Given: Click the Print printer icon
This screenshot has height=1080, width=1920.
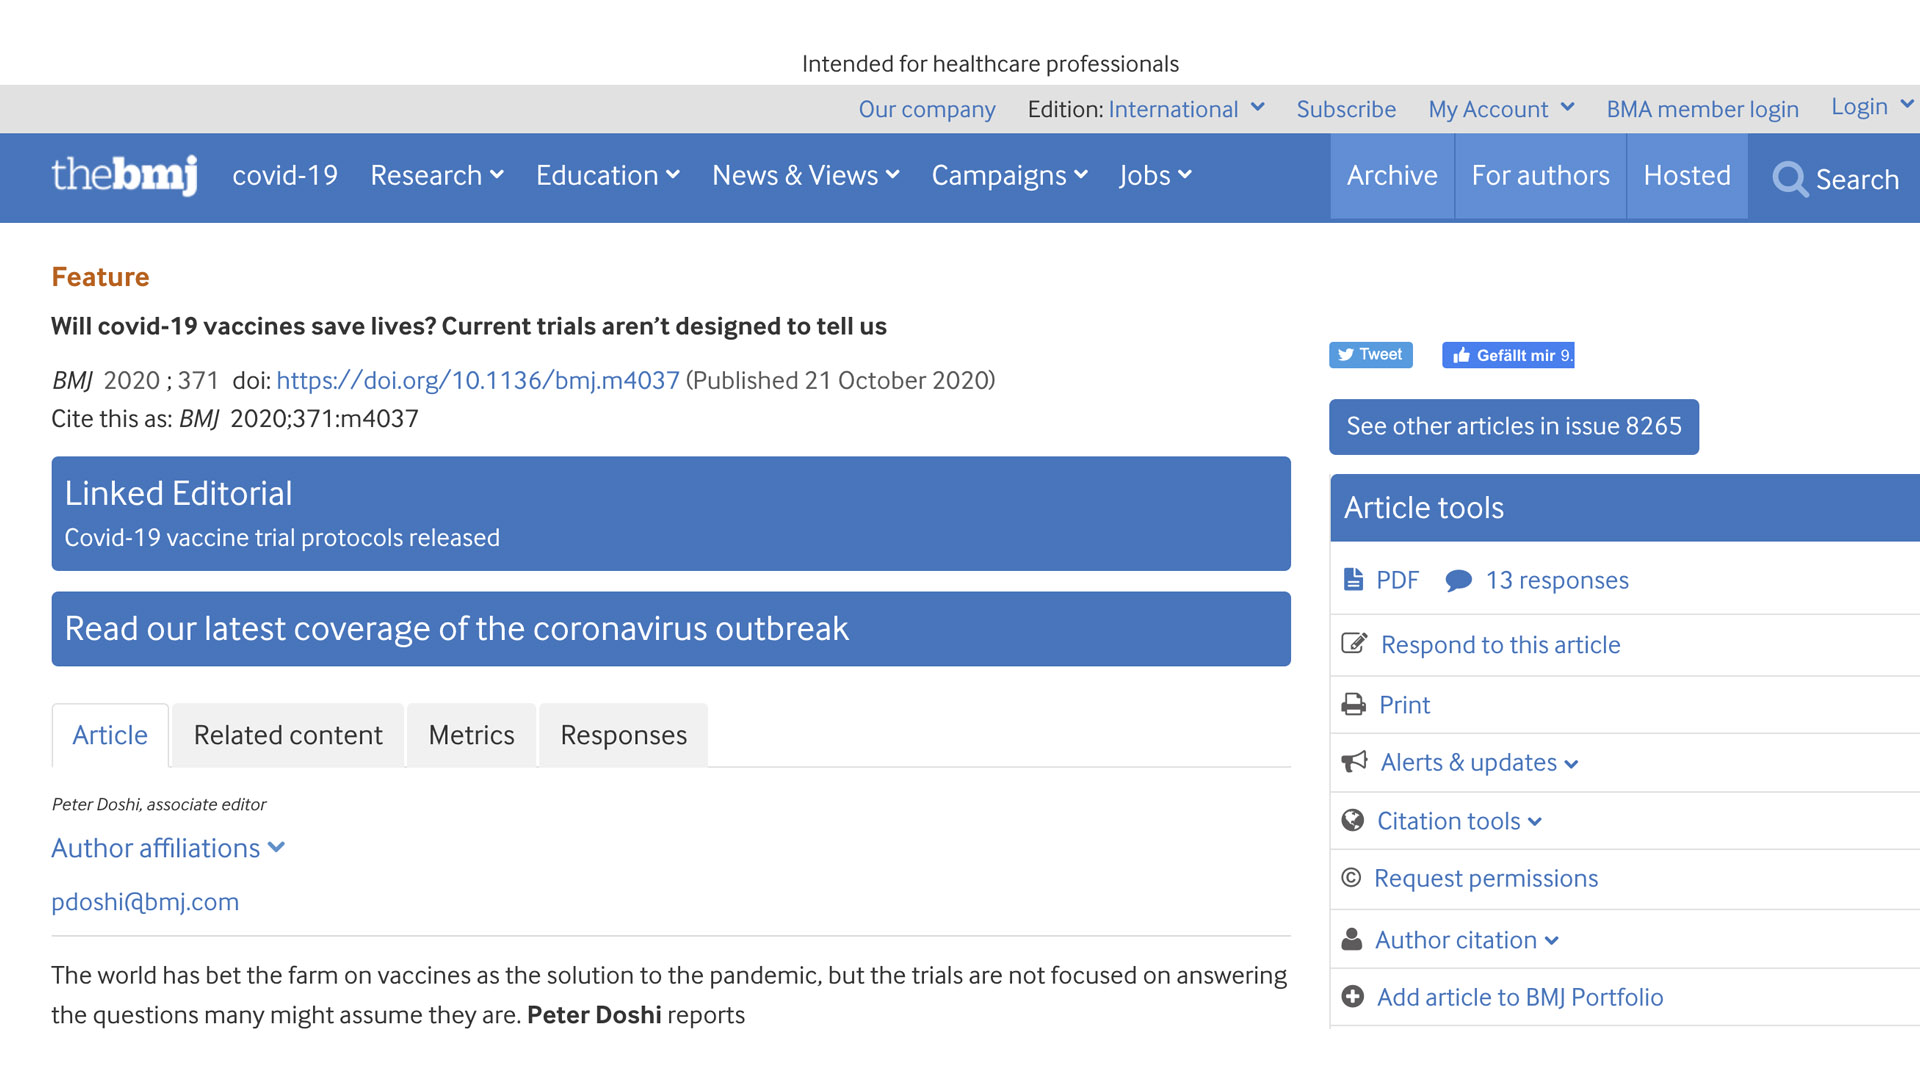Looking at the screenshot, I should tap(1354, 705).
